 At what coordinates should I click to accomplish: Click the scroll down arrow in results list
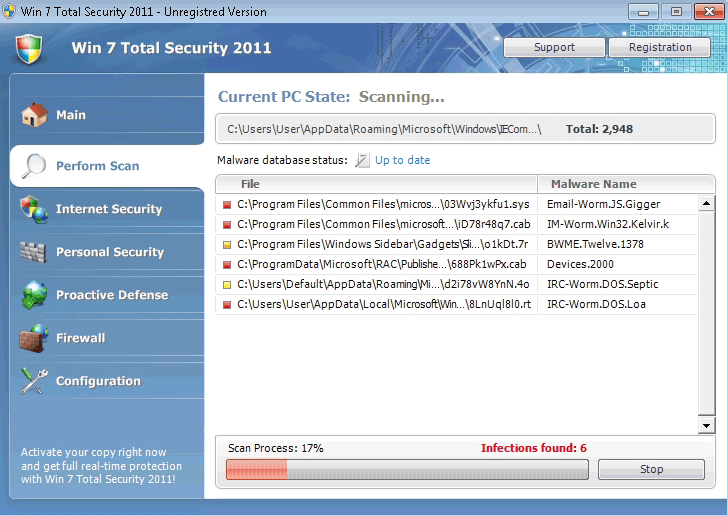click(x=706, y=426)
